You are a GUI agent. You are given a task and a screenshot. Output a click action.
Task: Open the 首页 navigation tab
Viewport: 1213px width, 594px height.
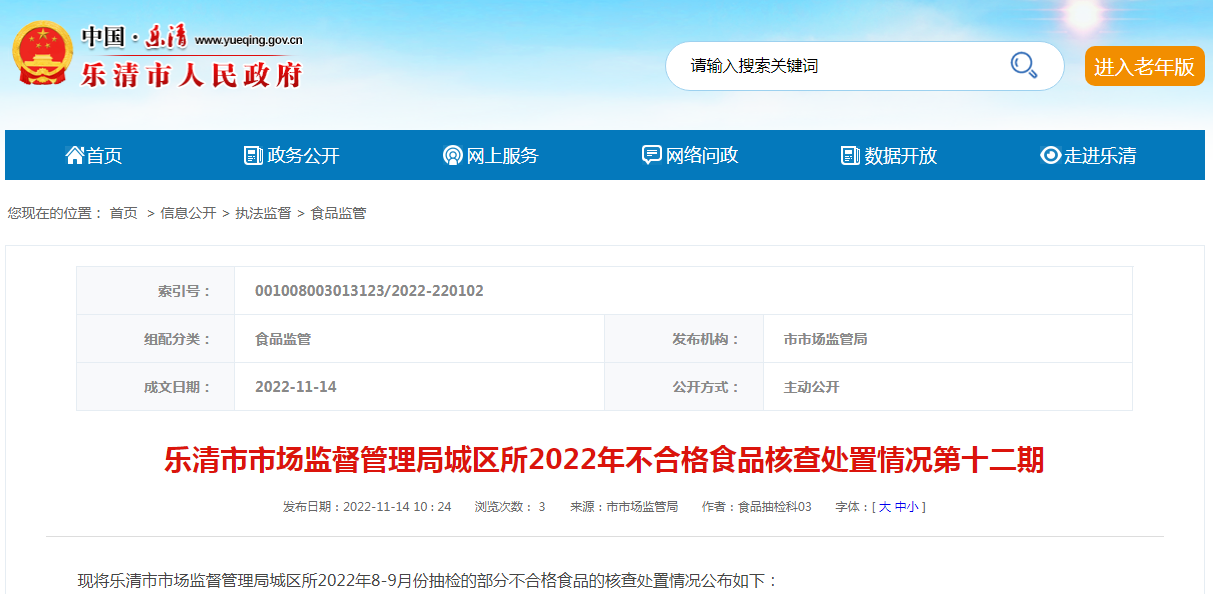click(x=94, y=155)
